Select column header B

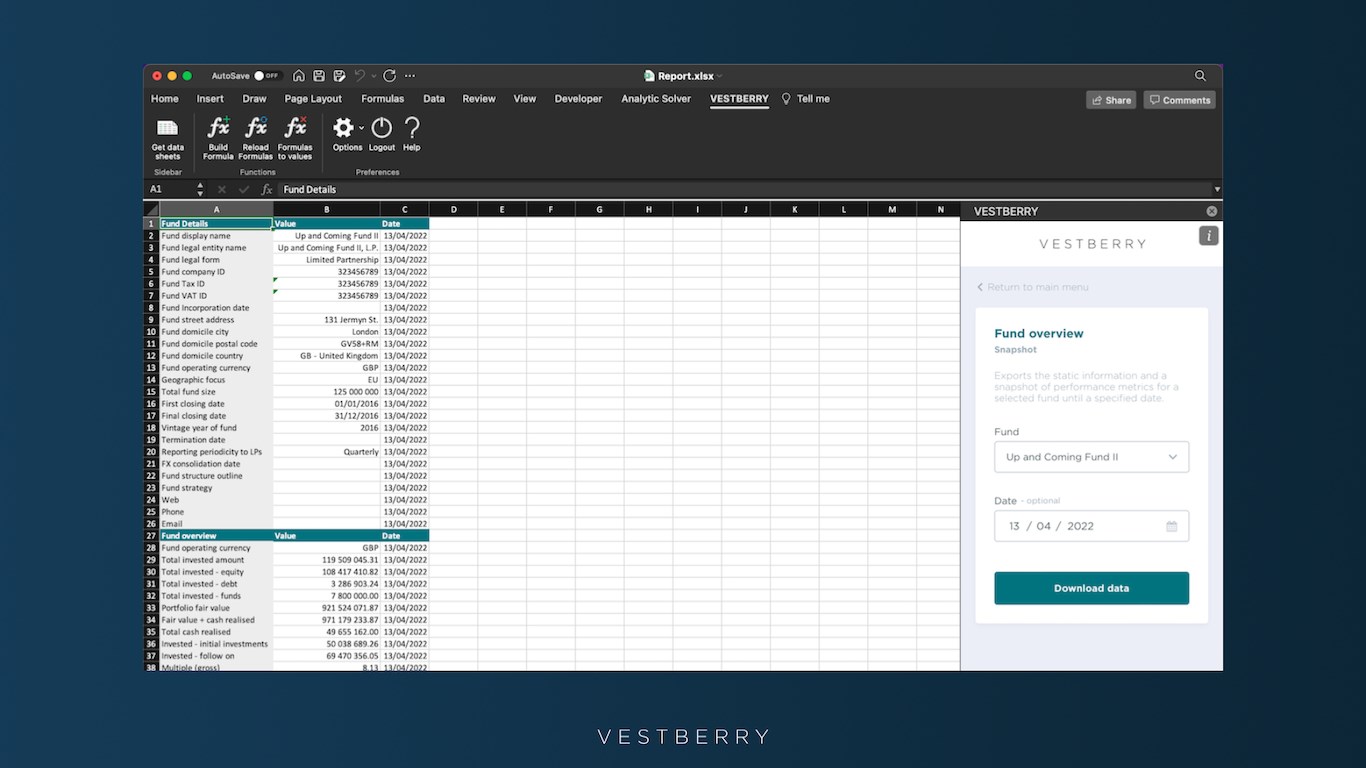[326, 210]
